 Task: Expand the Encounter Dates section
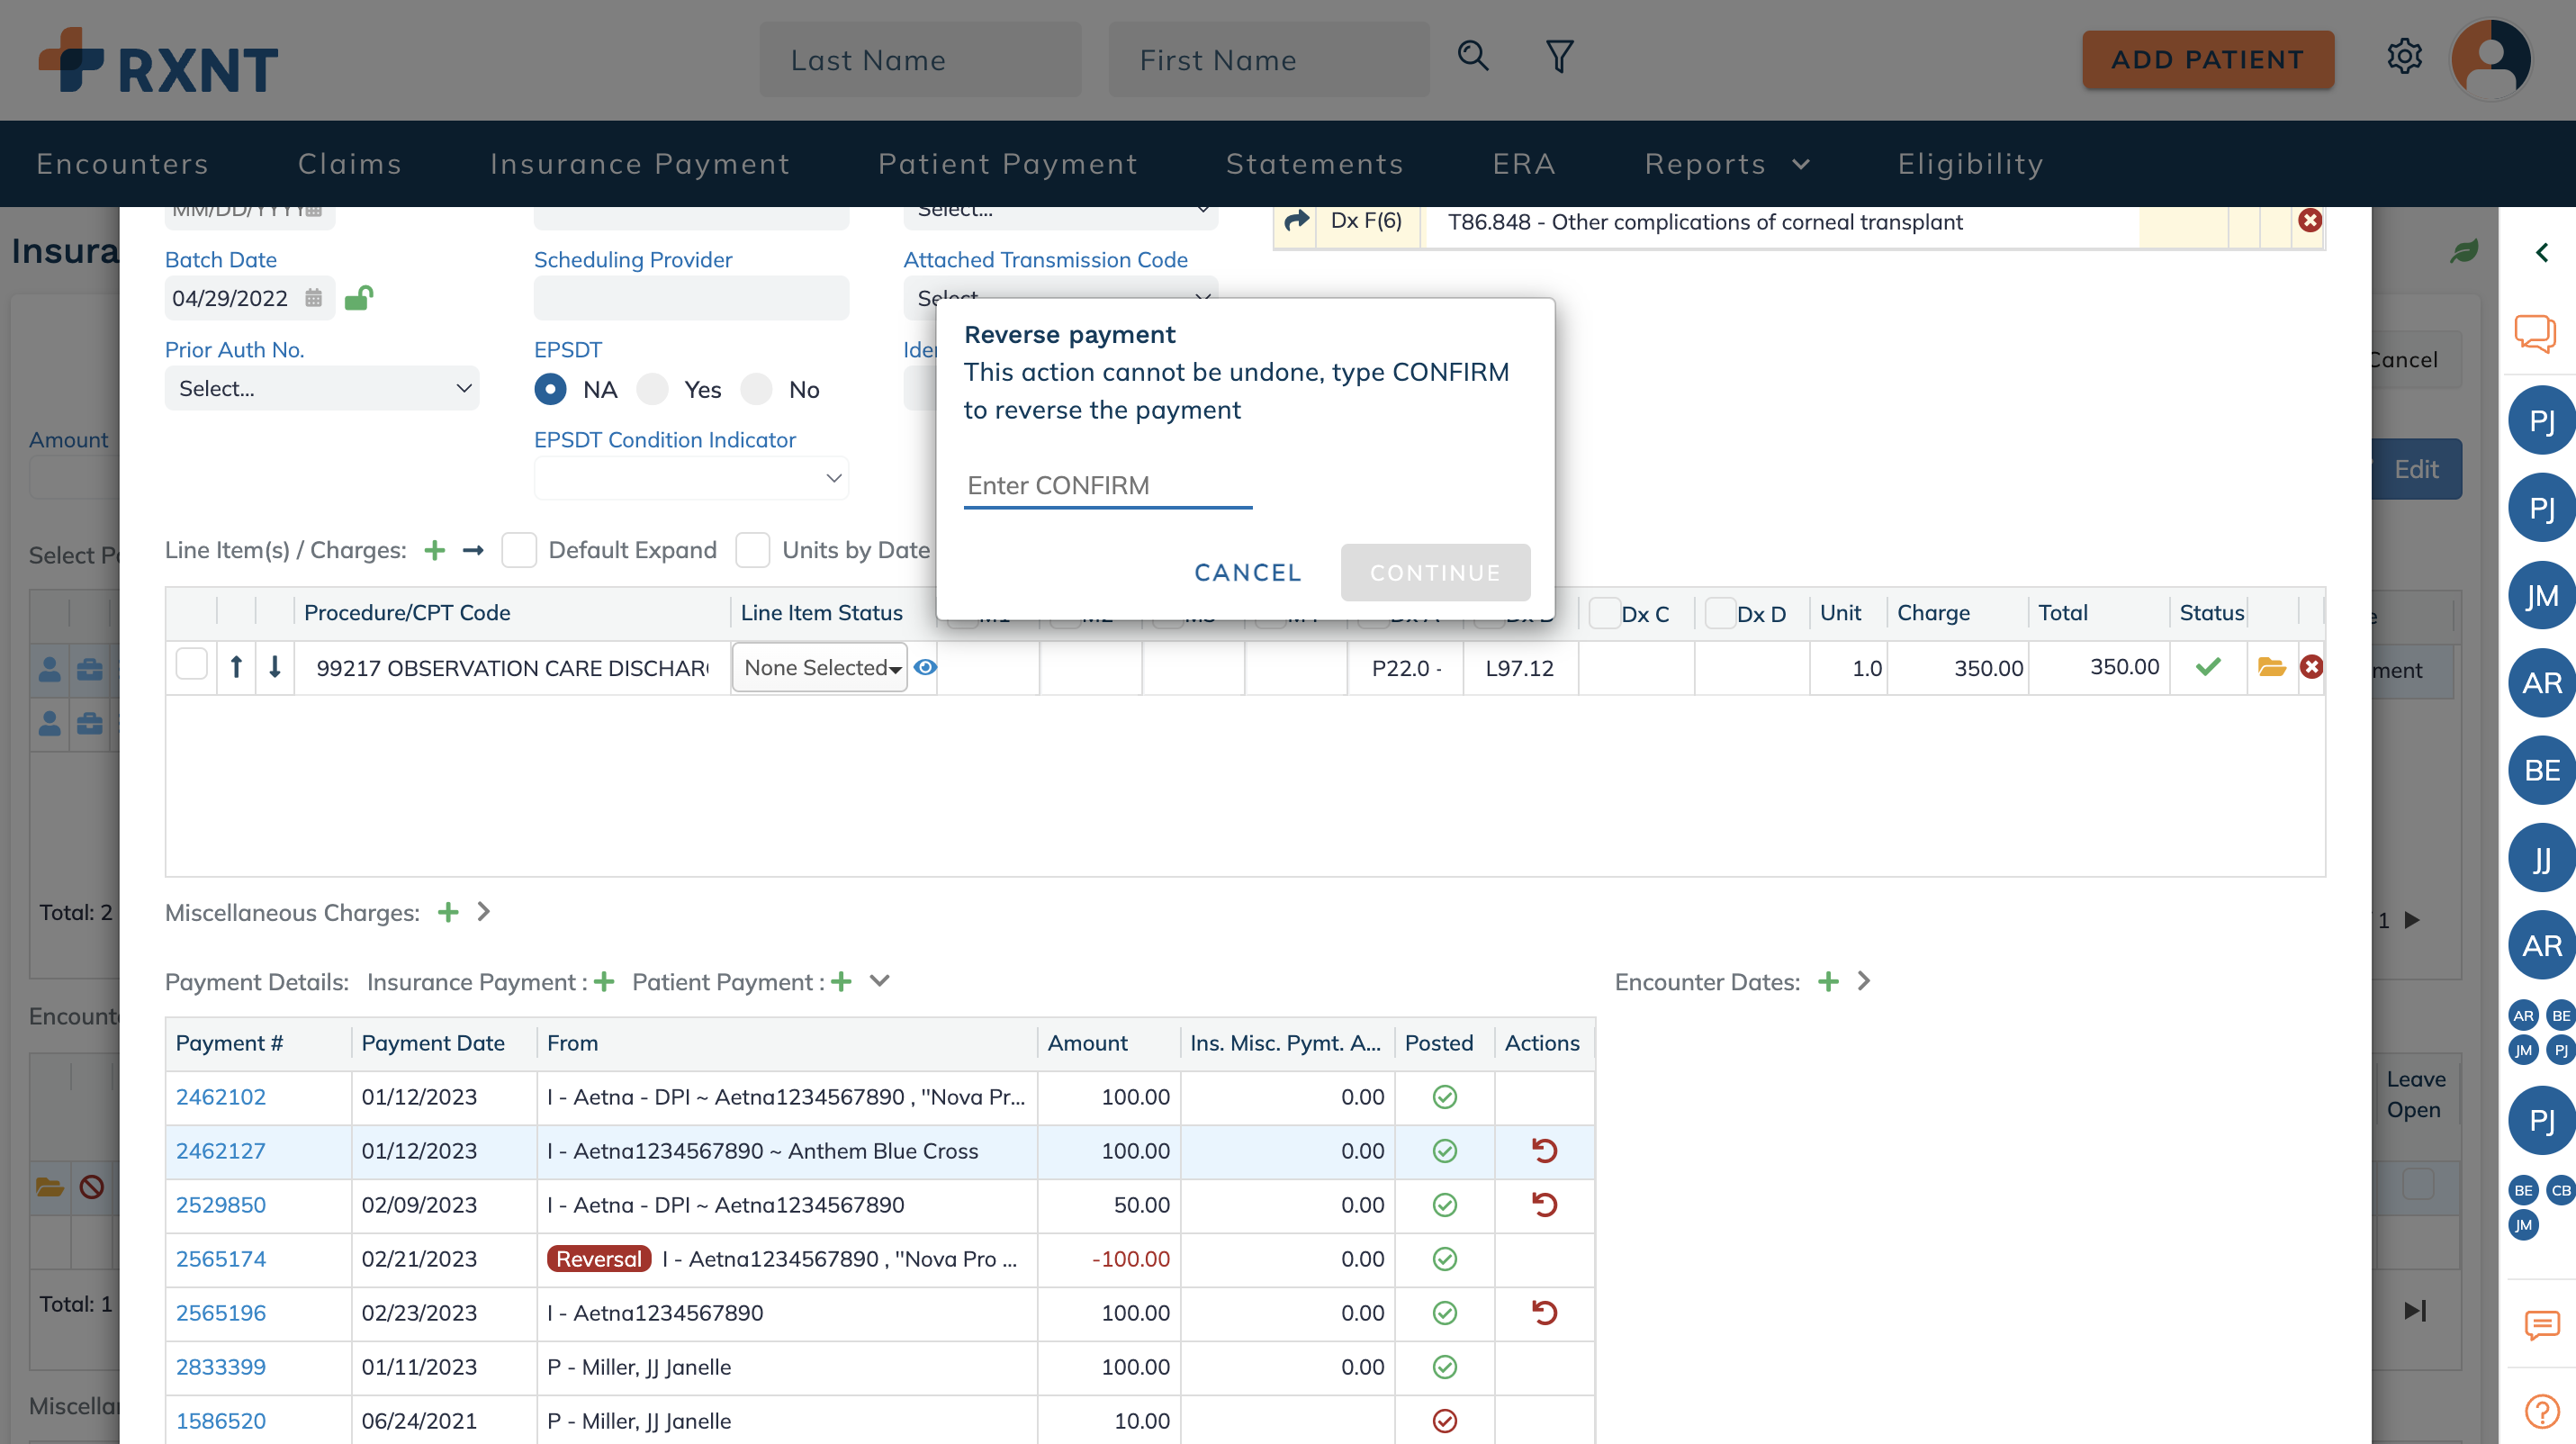coord(1864,982)
